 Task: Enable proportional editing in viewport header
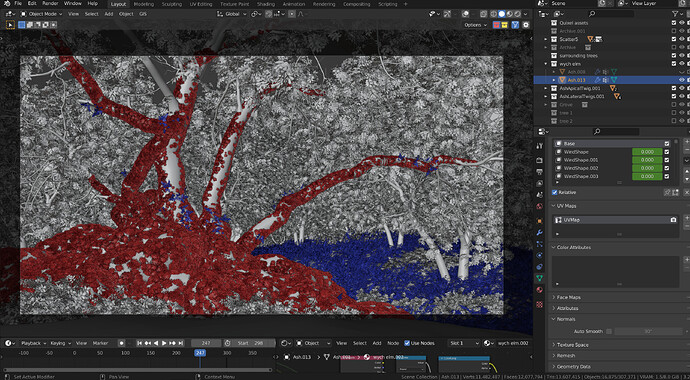coord(291,14)
